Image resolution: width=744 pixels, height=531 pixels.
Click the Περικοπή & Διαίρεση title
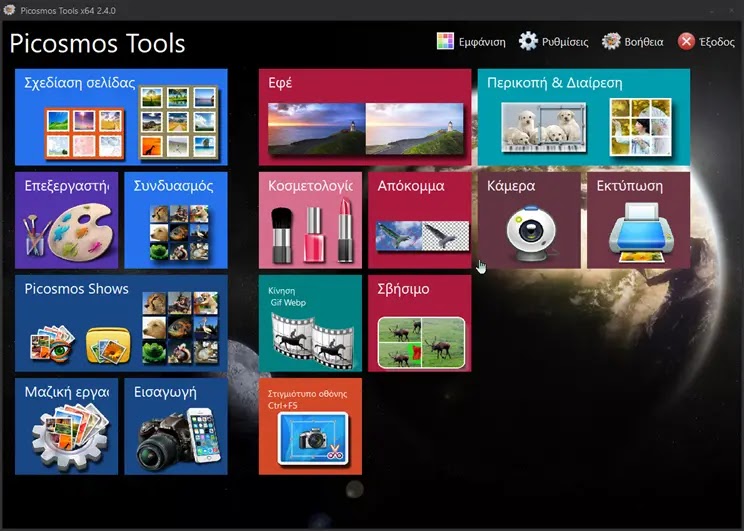coord(555,83)
